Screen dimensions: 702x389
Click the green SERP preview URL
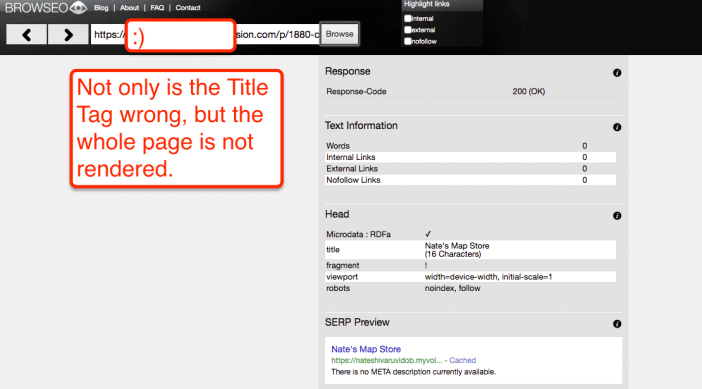click(x=387, y=360)
